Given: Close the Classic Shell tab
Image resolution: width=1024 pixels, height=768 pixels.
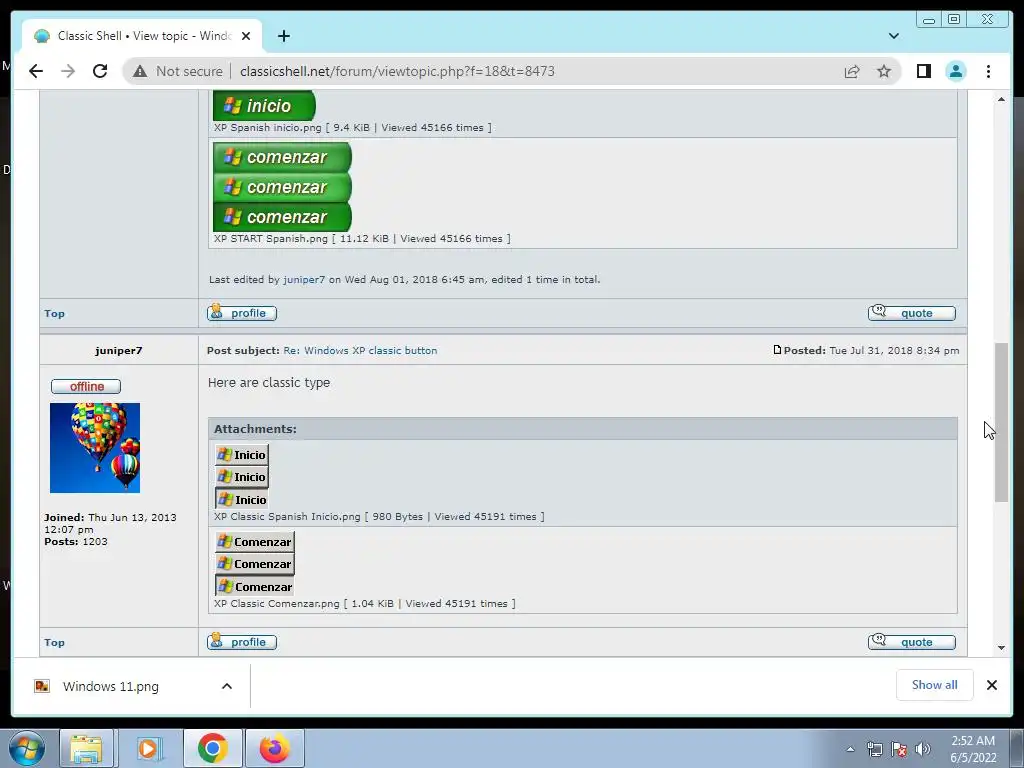Looking at the screenshot, I should pos(246,36).
